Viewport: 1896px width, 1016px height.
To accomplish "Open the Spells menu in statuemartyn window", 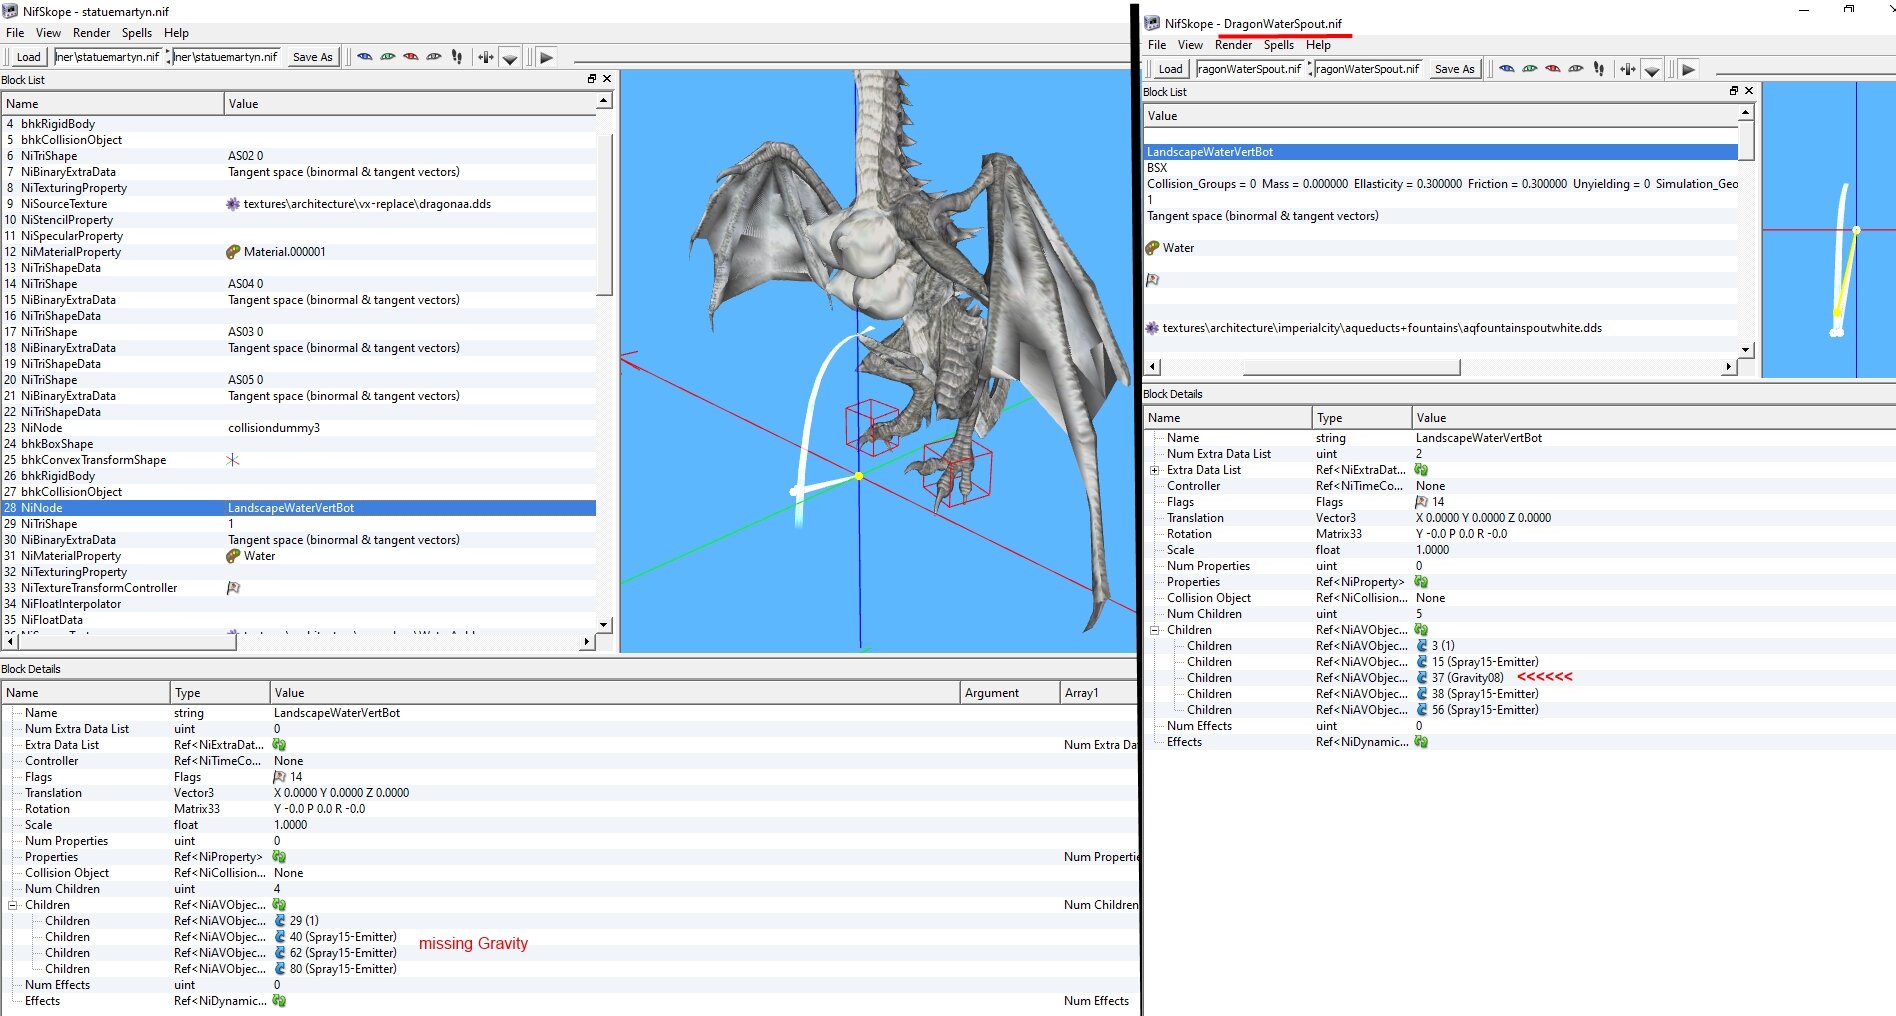I will 137,33.
